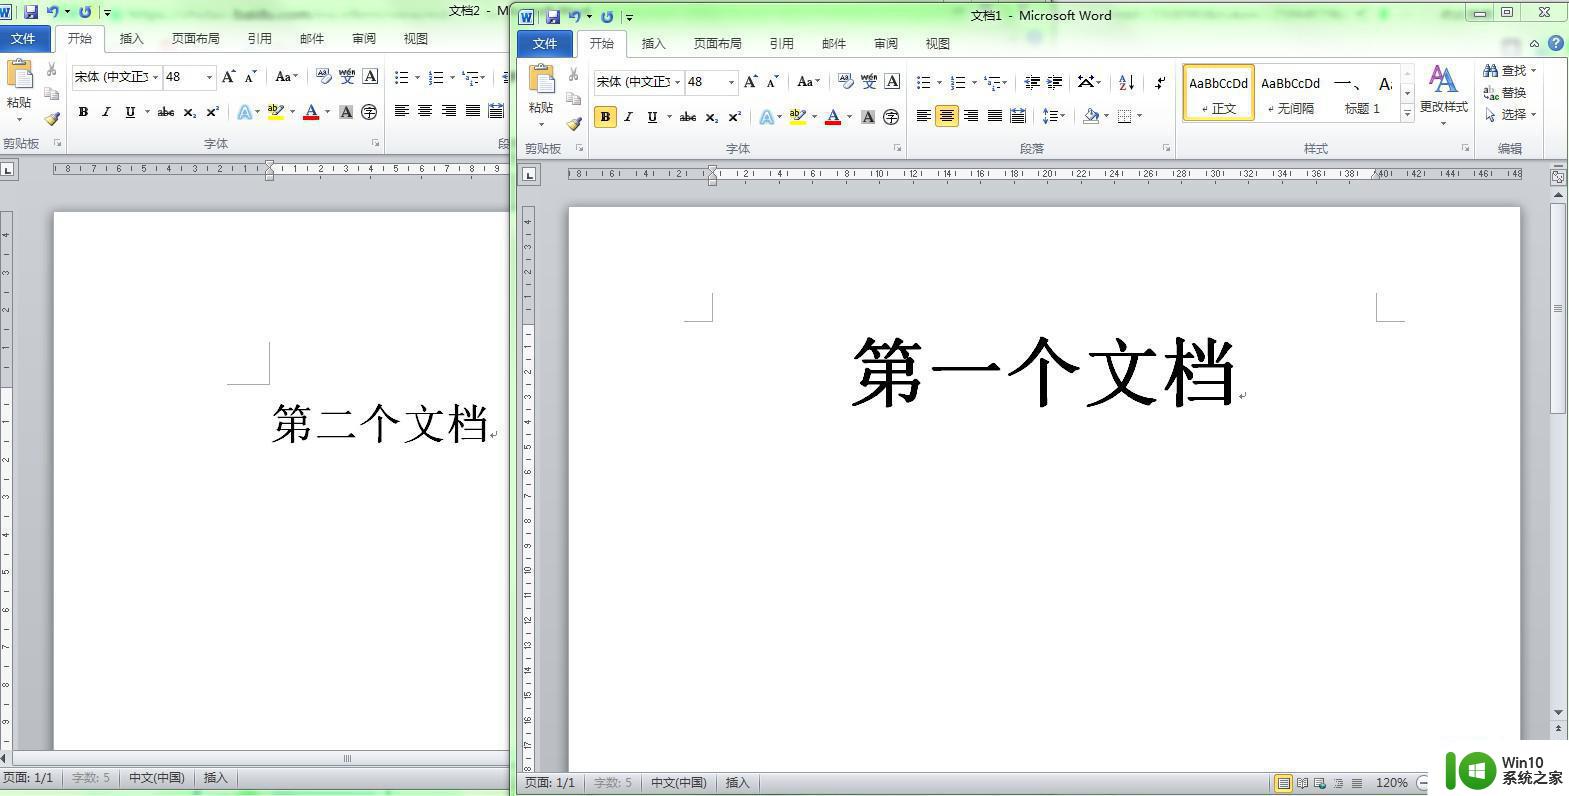The image size is (1569, 796).
Task: Switch to 页面布局 tab in 文档1 window
Action: [x=717, y=43]
